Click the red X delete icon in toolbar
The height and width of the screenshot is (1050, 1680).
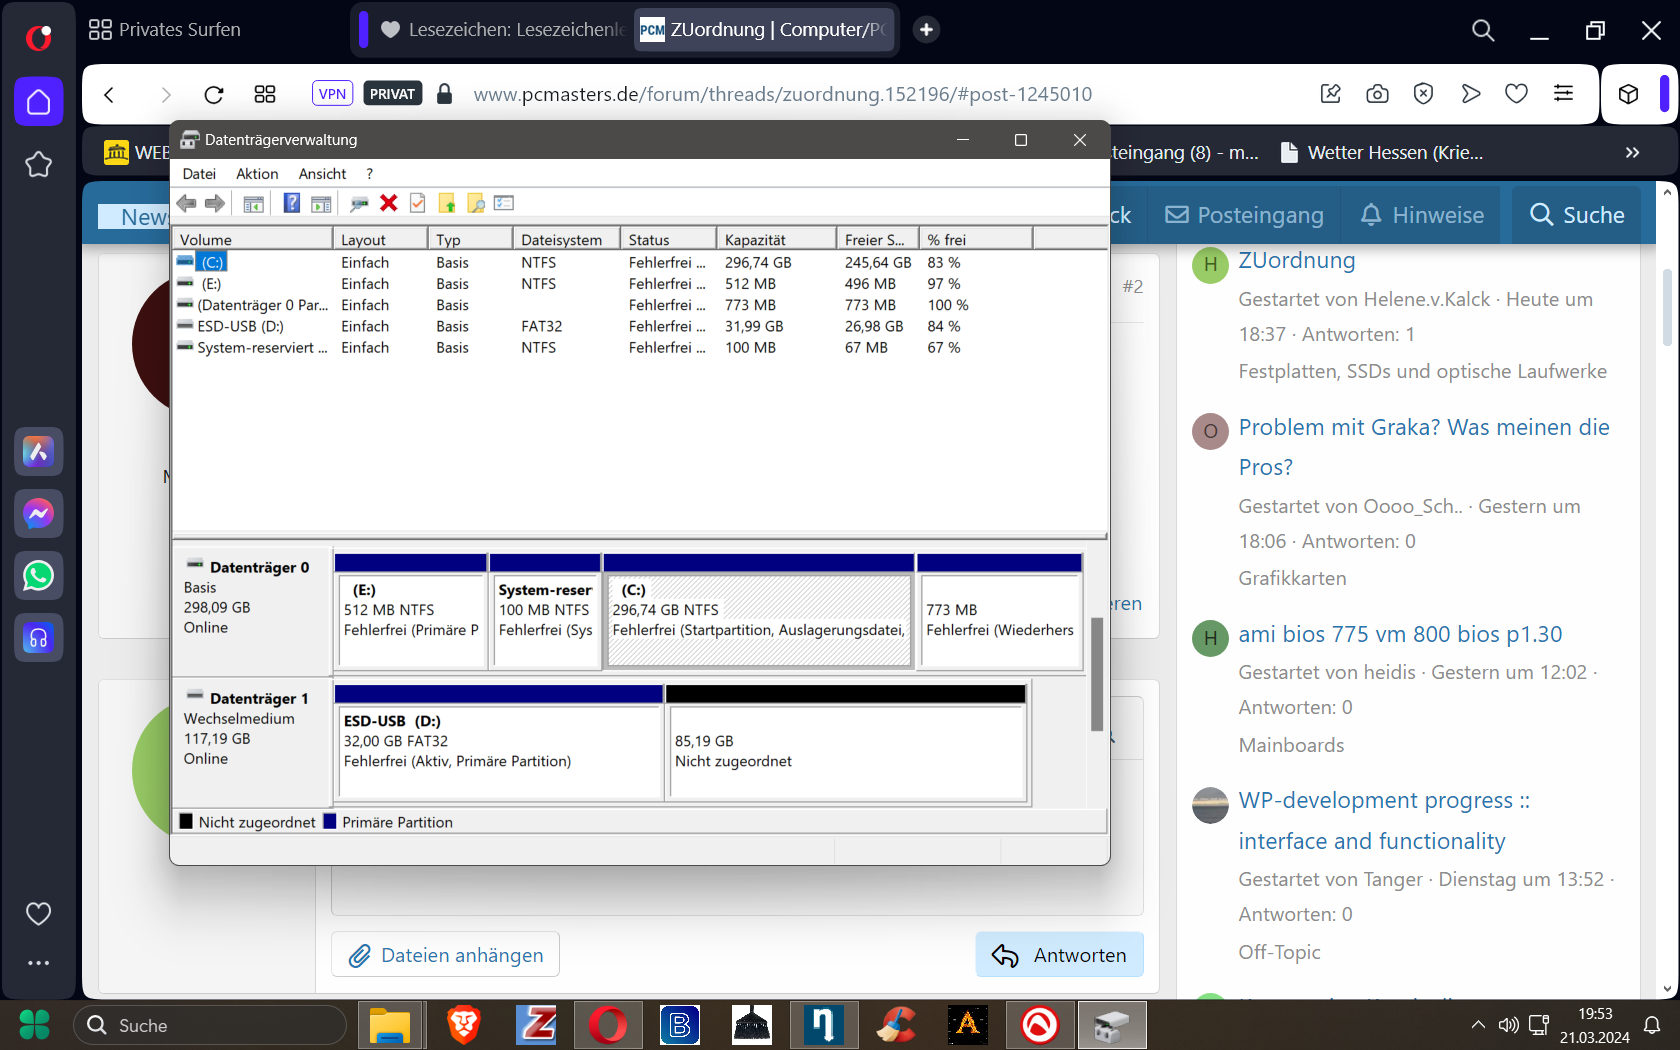(x=389, y=203)
